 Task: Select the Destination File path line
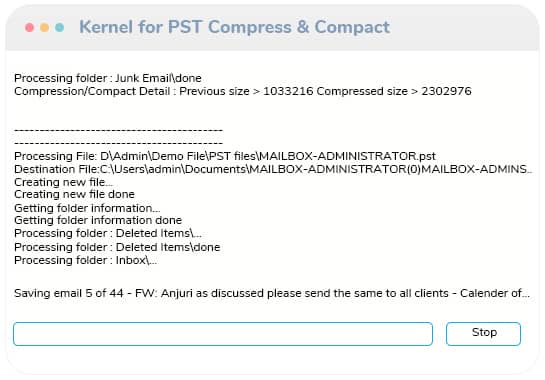coord(273,169)
